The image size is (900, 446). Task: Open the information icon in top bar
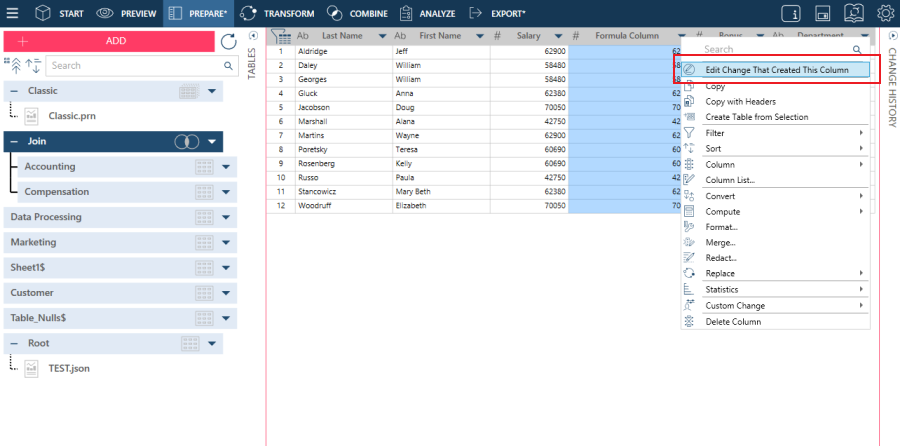(x=790, y=14)
